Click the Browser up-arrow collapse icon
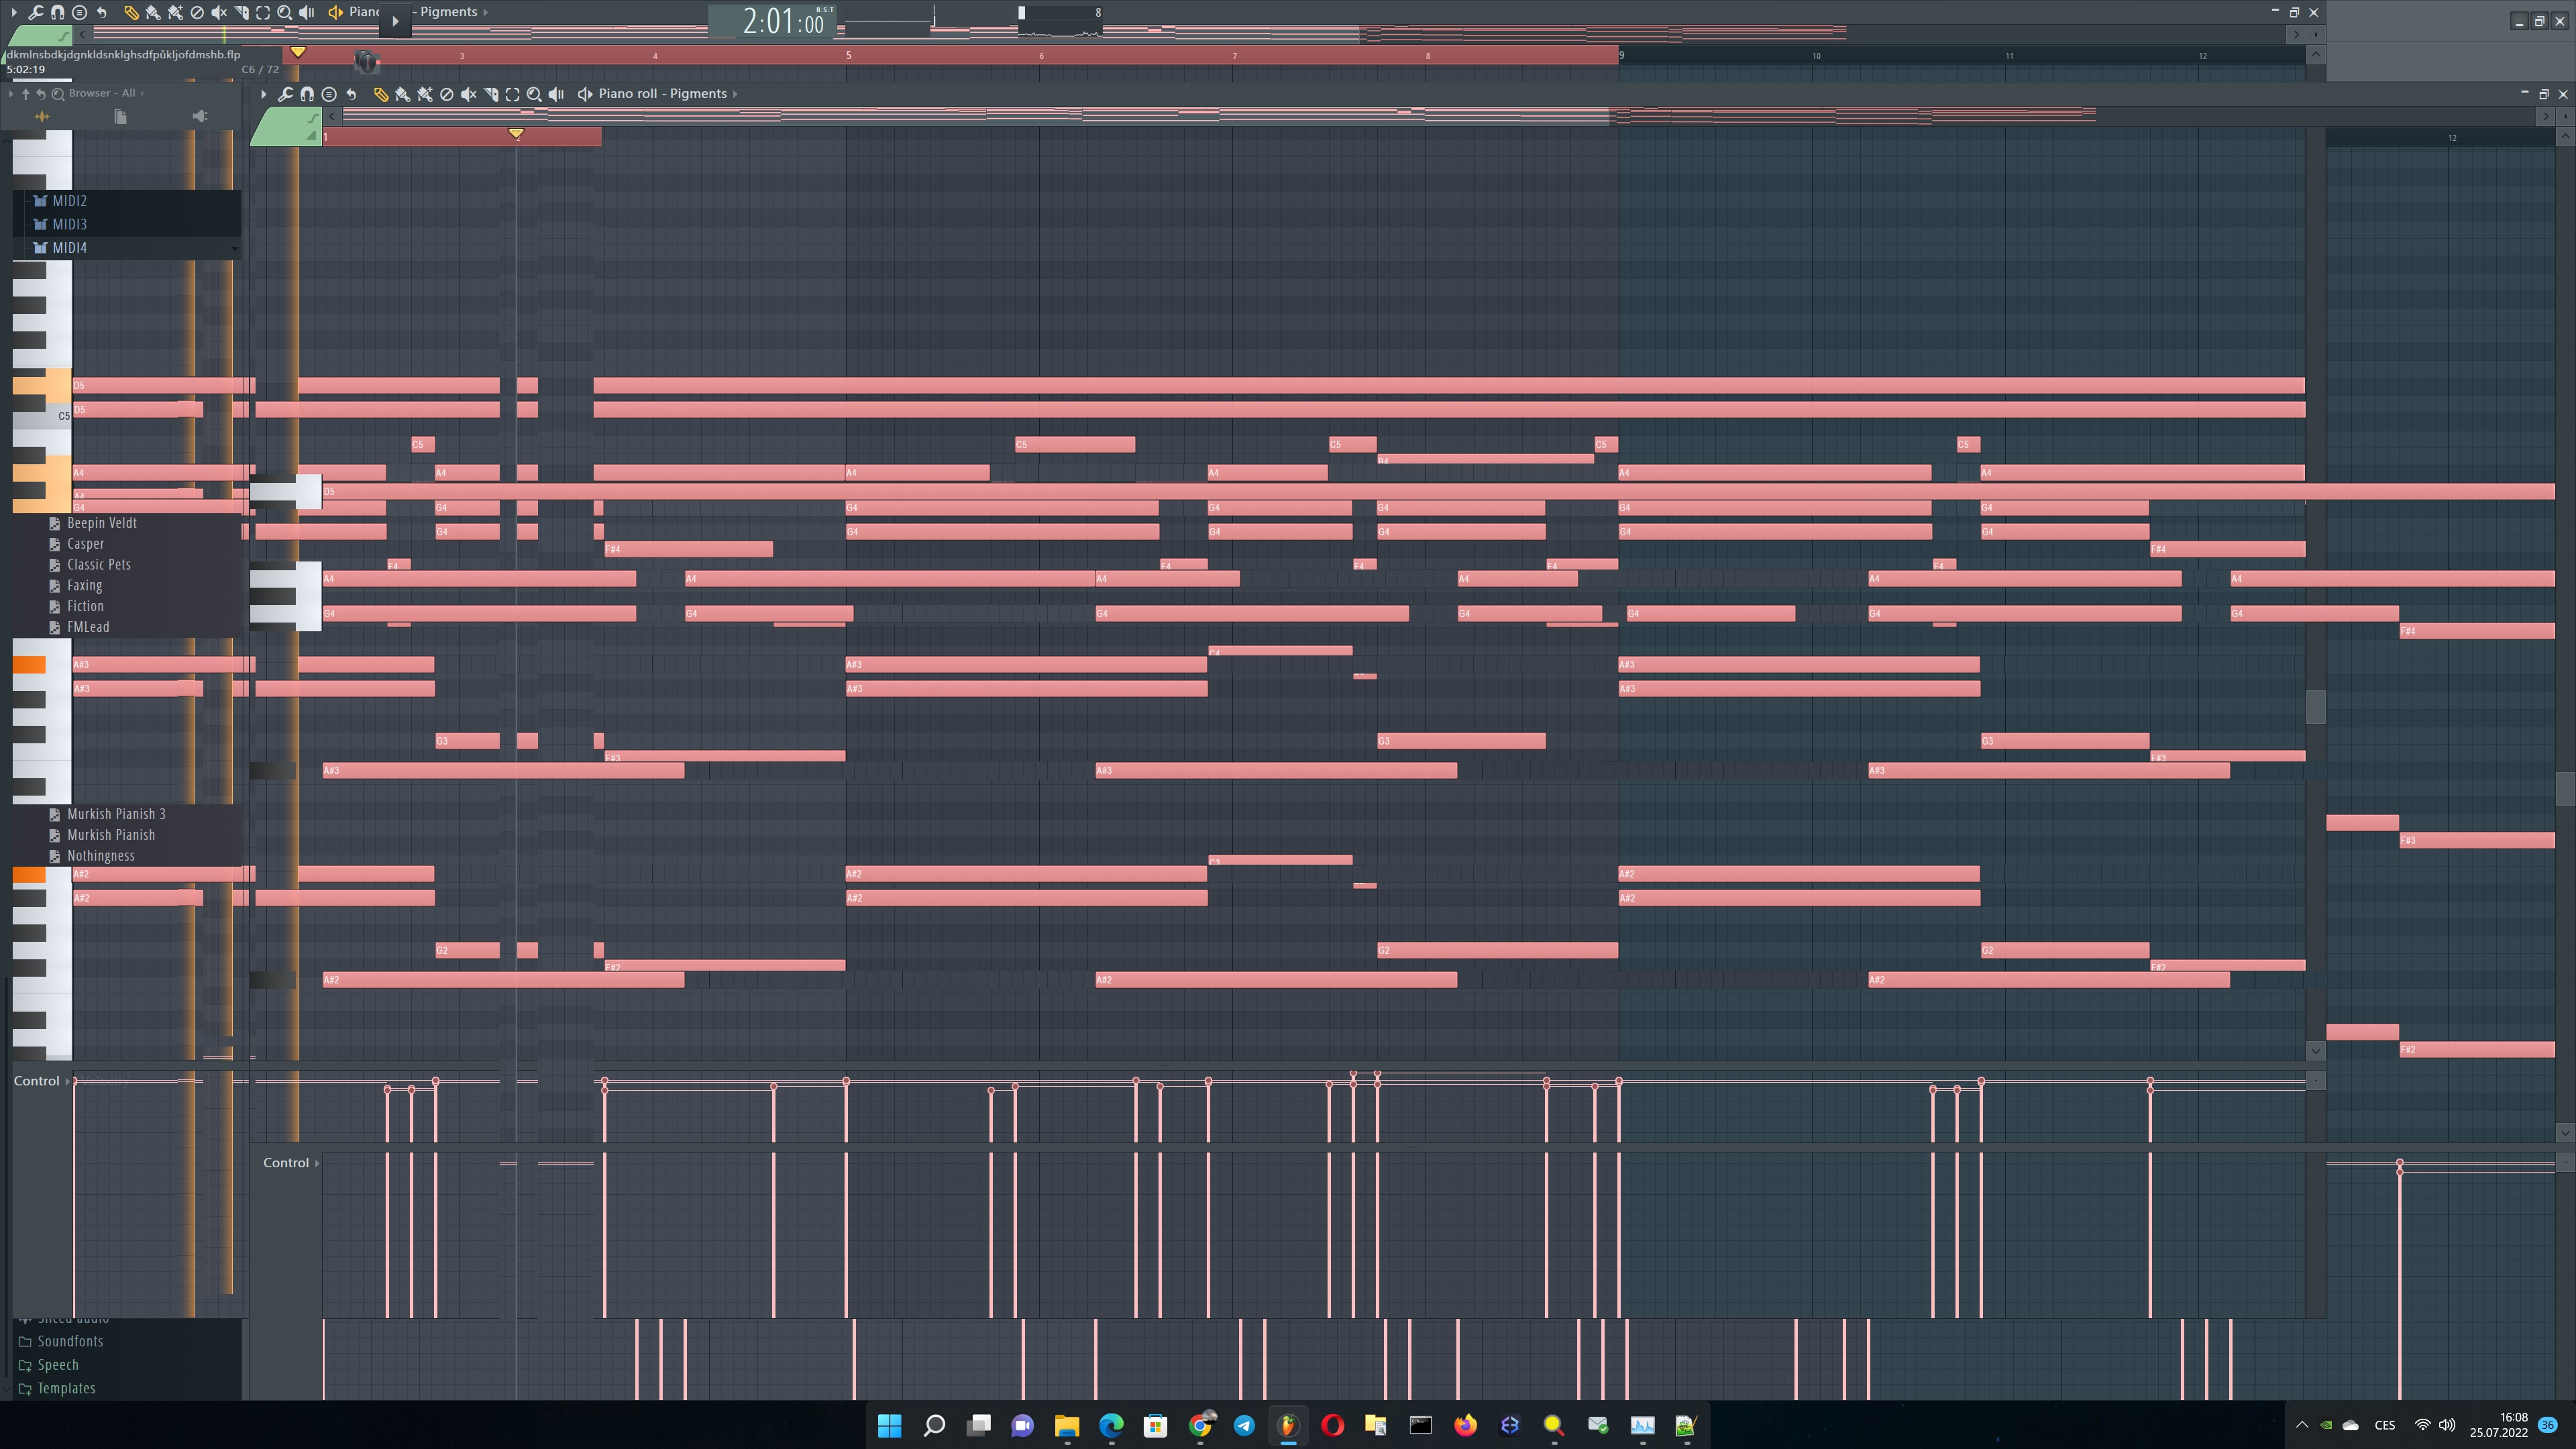 point(26,93)
